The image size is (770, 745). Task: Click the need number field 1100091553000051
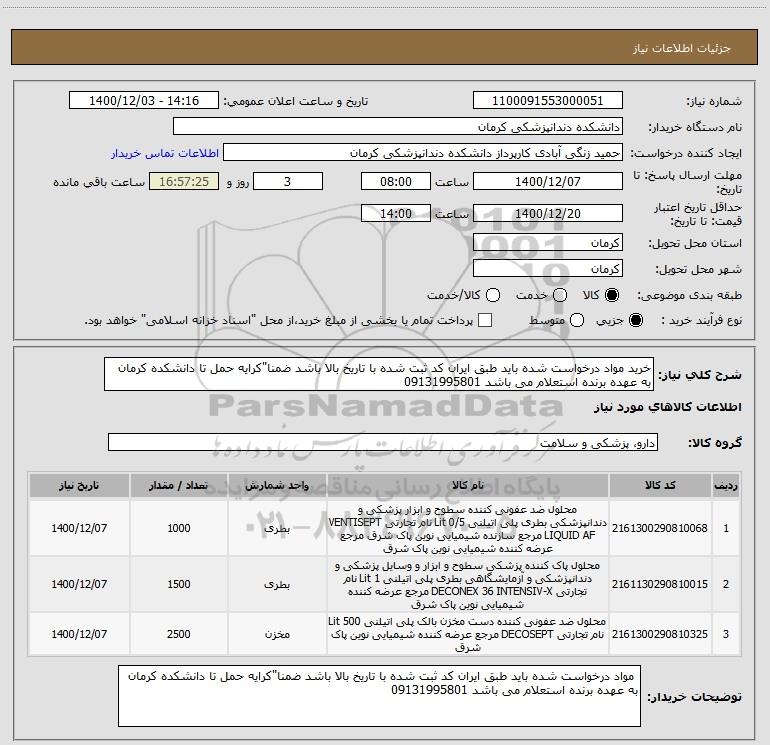[x=548, y=100]
